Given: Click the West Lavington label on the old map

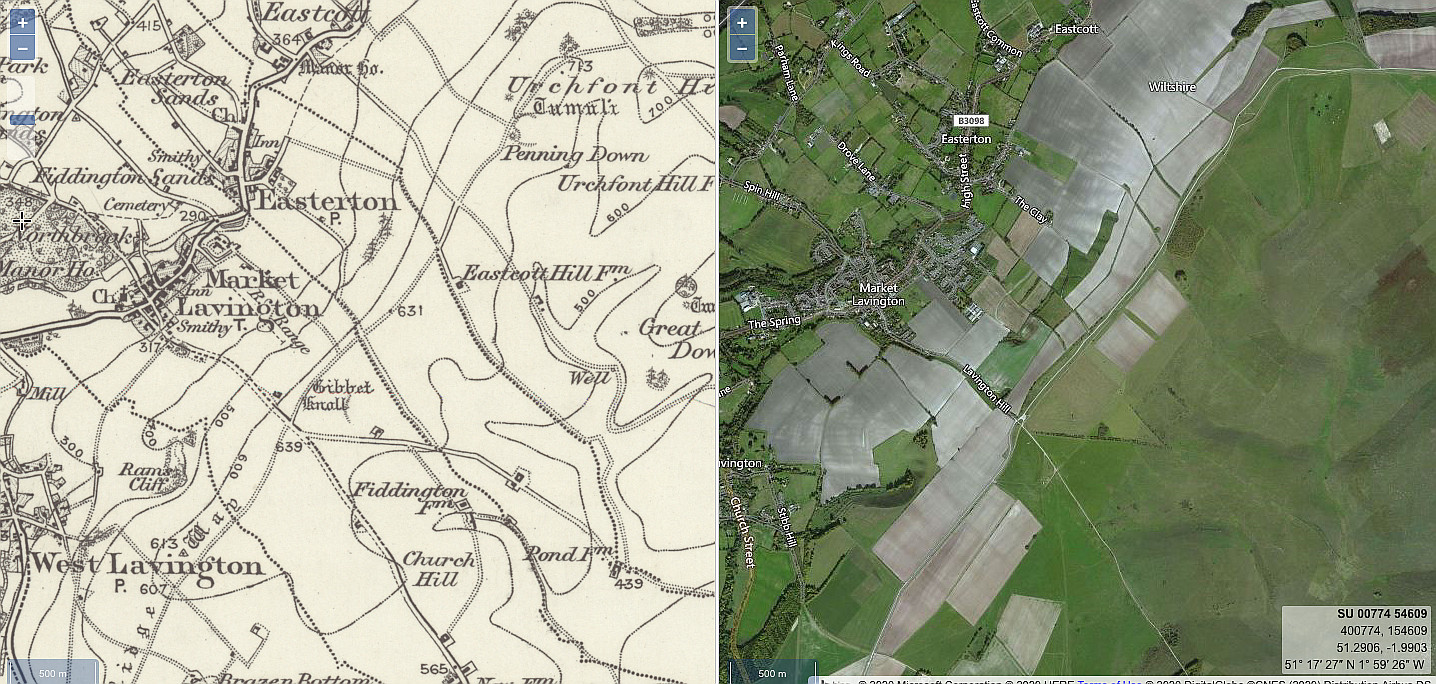Looking at the screenshot, I should pyautogui.click(x=145, y=564).
